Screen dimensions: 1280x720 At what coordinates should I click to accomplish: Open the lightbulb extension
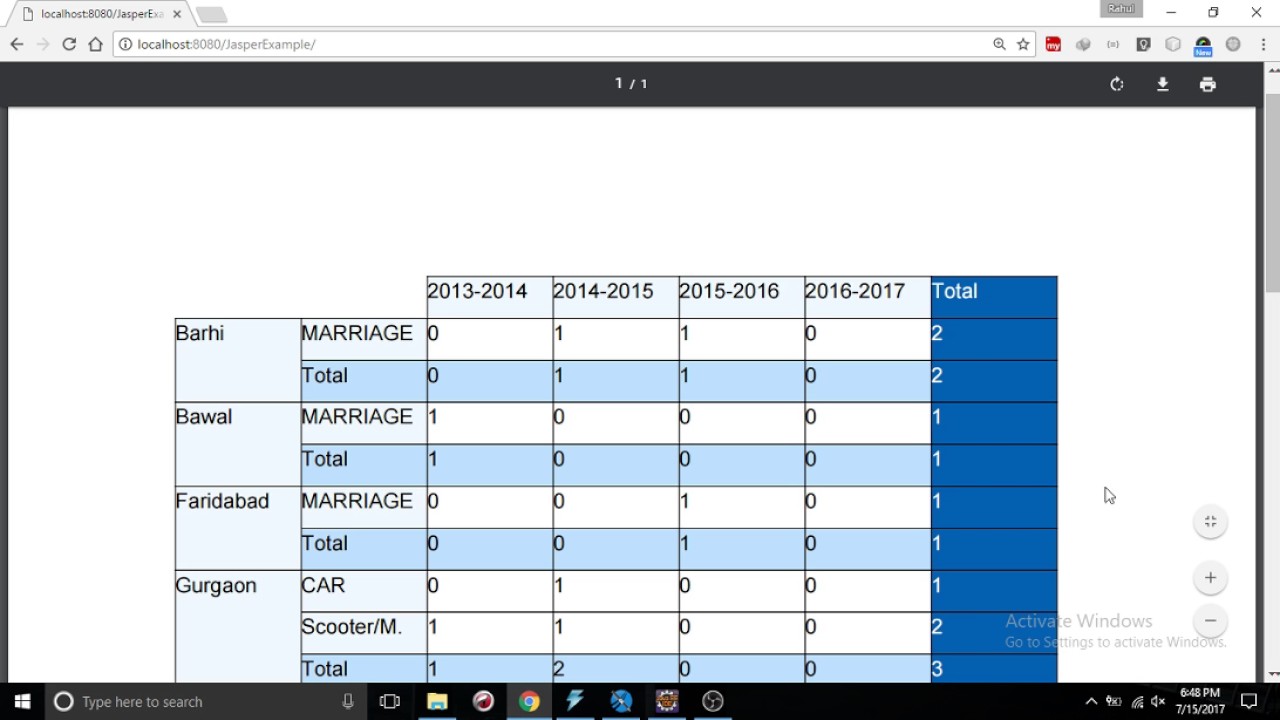click(1143, 44)
